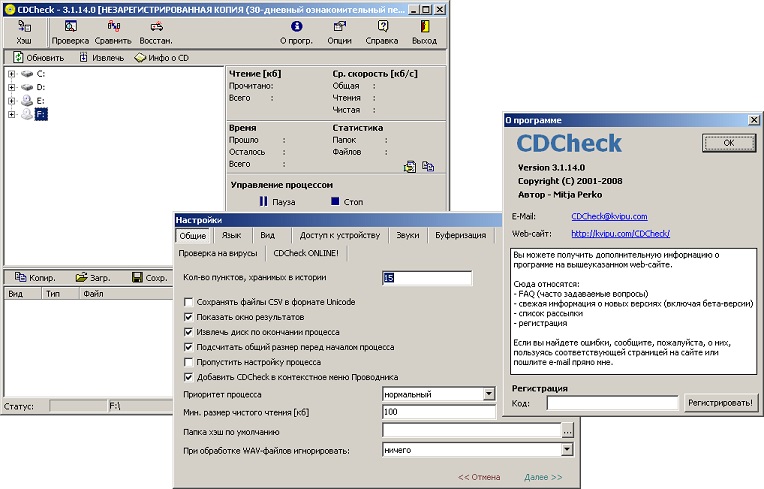The image size is (764, 489).
Task: Open the CDCheck@kvipu.com email link
Action: (x=610, y=216)
